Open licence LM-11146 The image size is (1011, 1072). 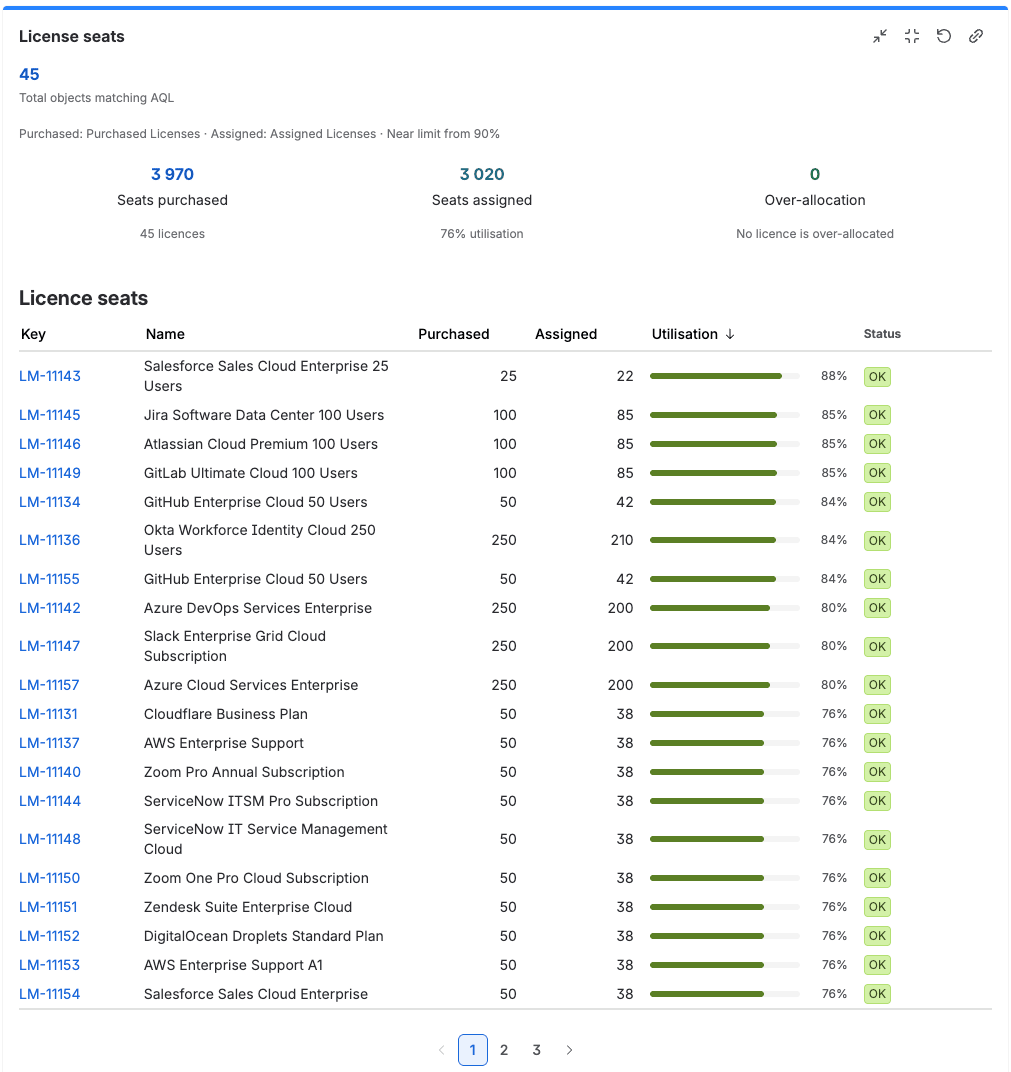50,444
